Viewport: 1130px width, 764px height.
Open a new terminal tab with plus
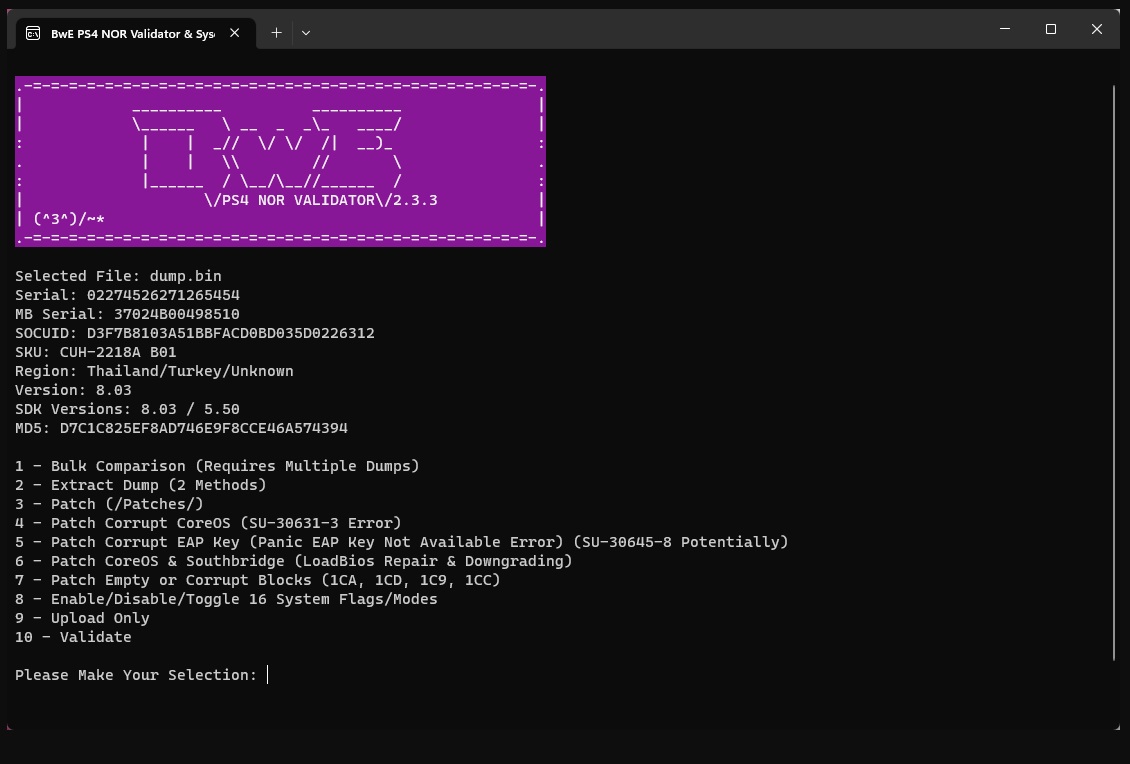(276, 33)
